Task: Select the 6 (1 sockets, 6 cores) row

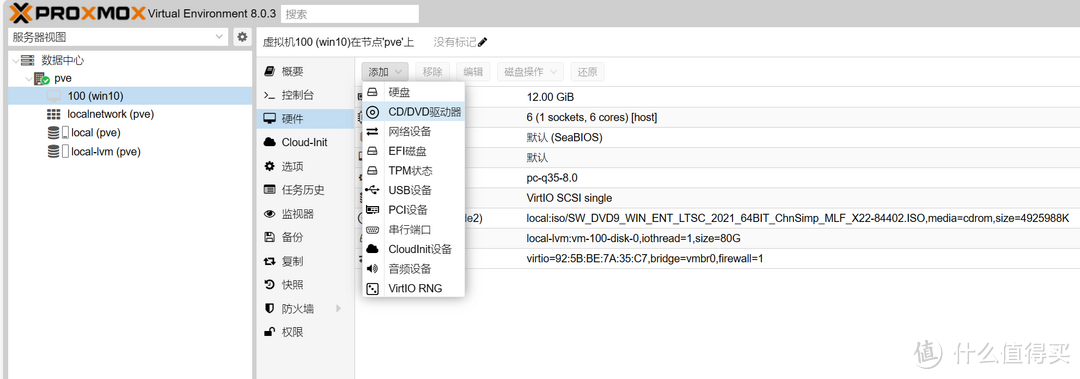Action: [x=717, y=117]
